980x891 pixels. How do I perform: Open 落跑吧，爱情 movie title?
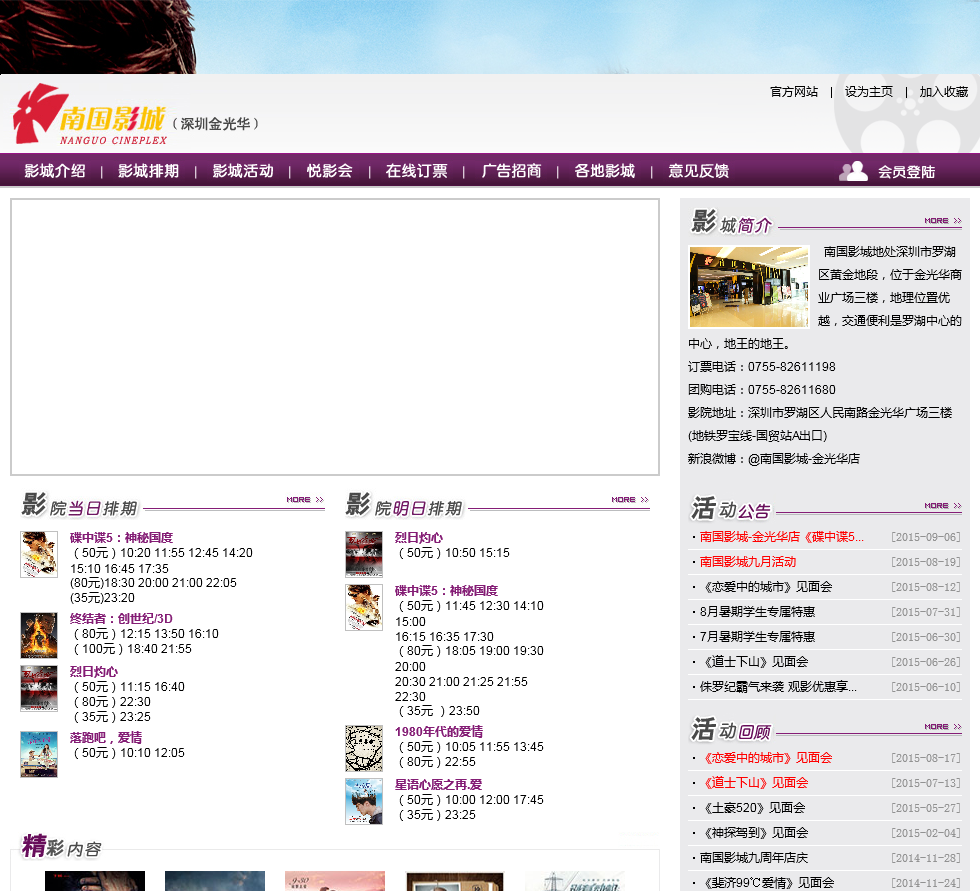(106, 737)
